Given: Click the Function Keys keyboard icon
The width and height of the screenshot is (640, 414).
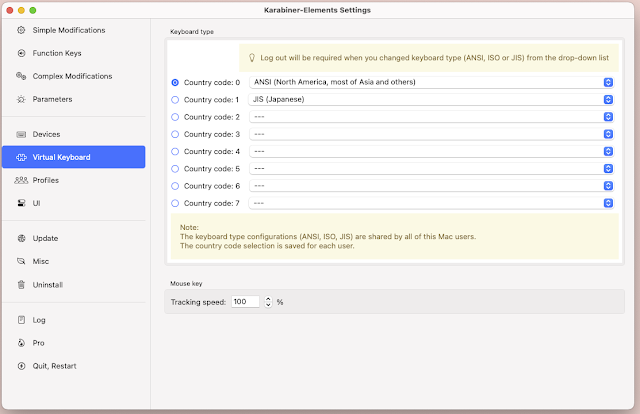Looking at the screenshot, I should coord(22,53).
